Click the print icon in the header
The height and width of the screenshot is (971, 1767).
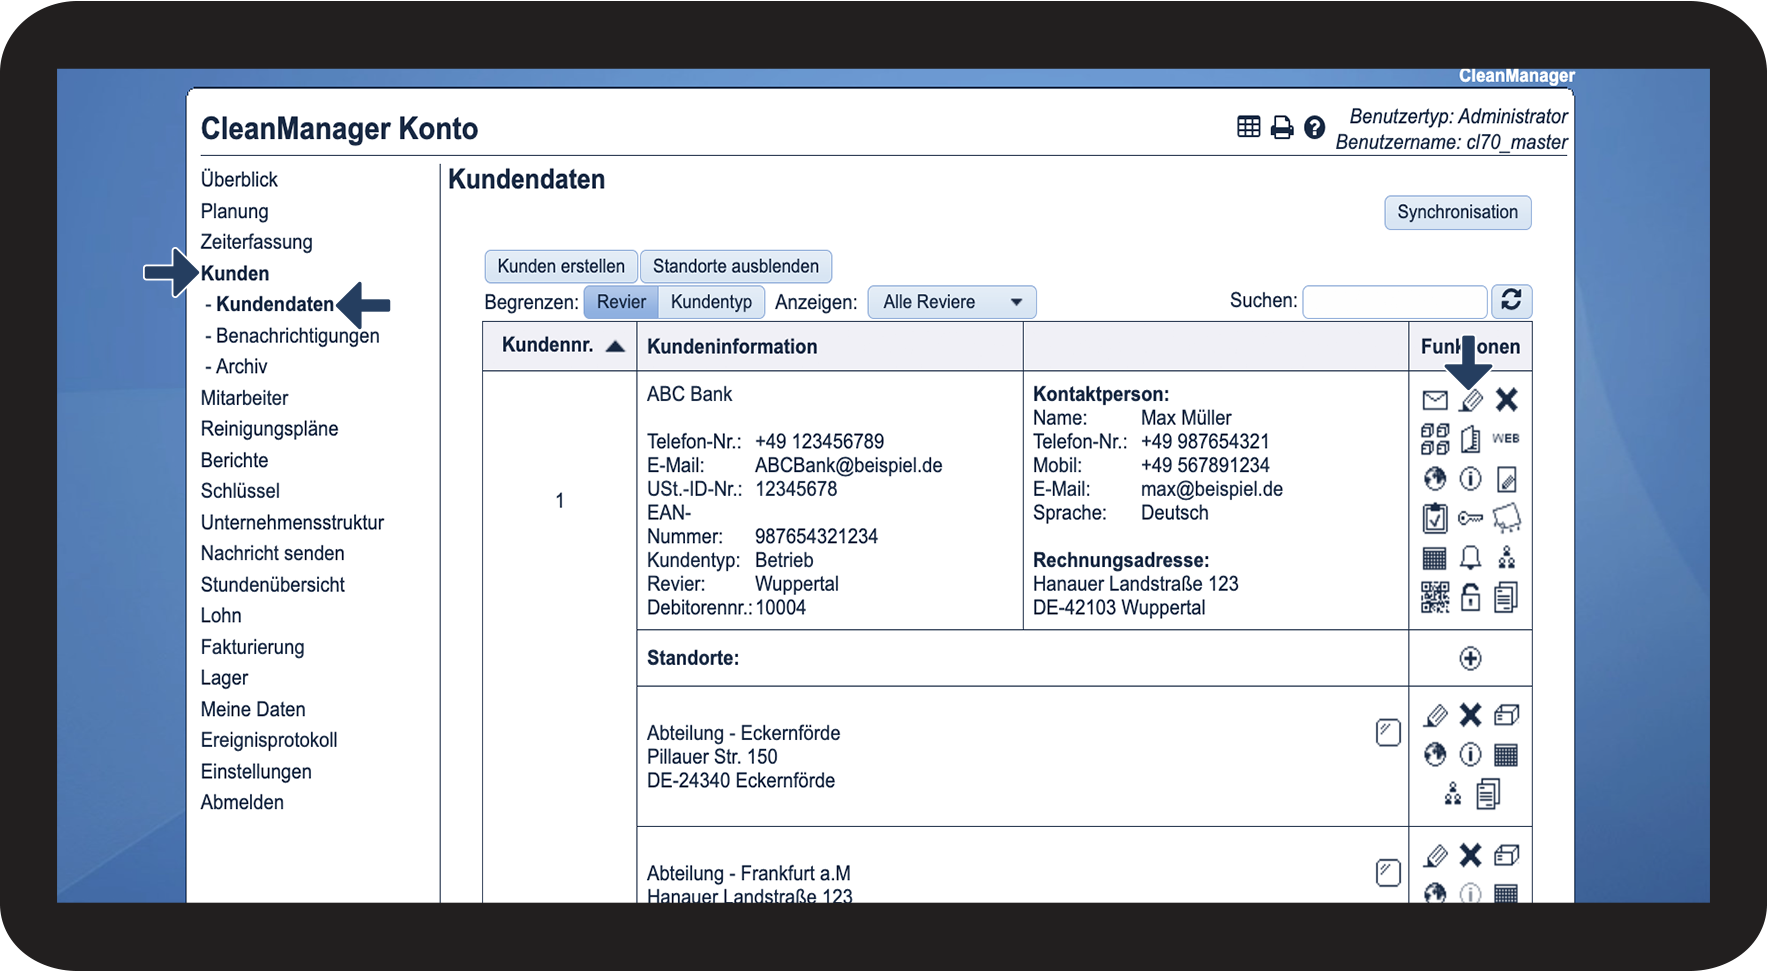pyautogui.click(x=1281, y=128)
